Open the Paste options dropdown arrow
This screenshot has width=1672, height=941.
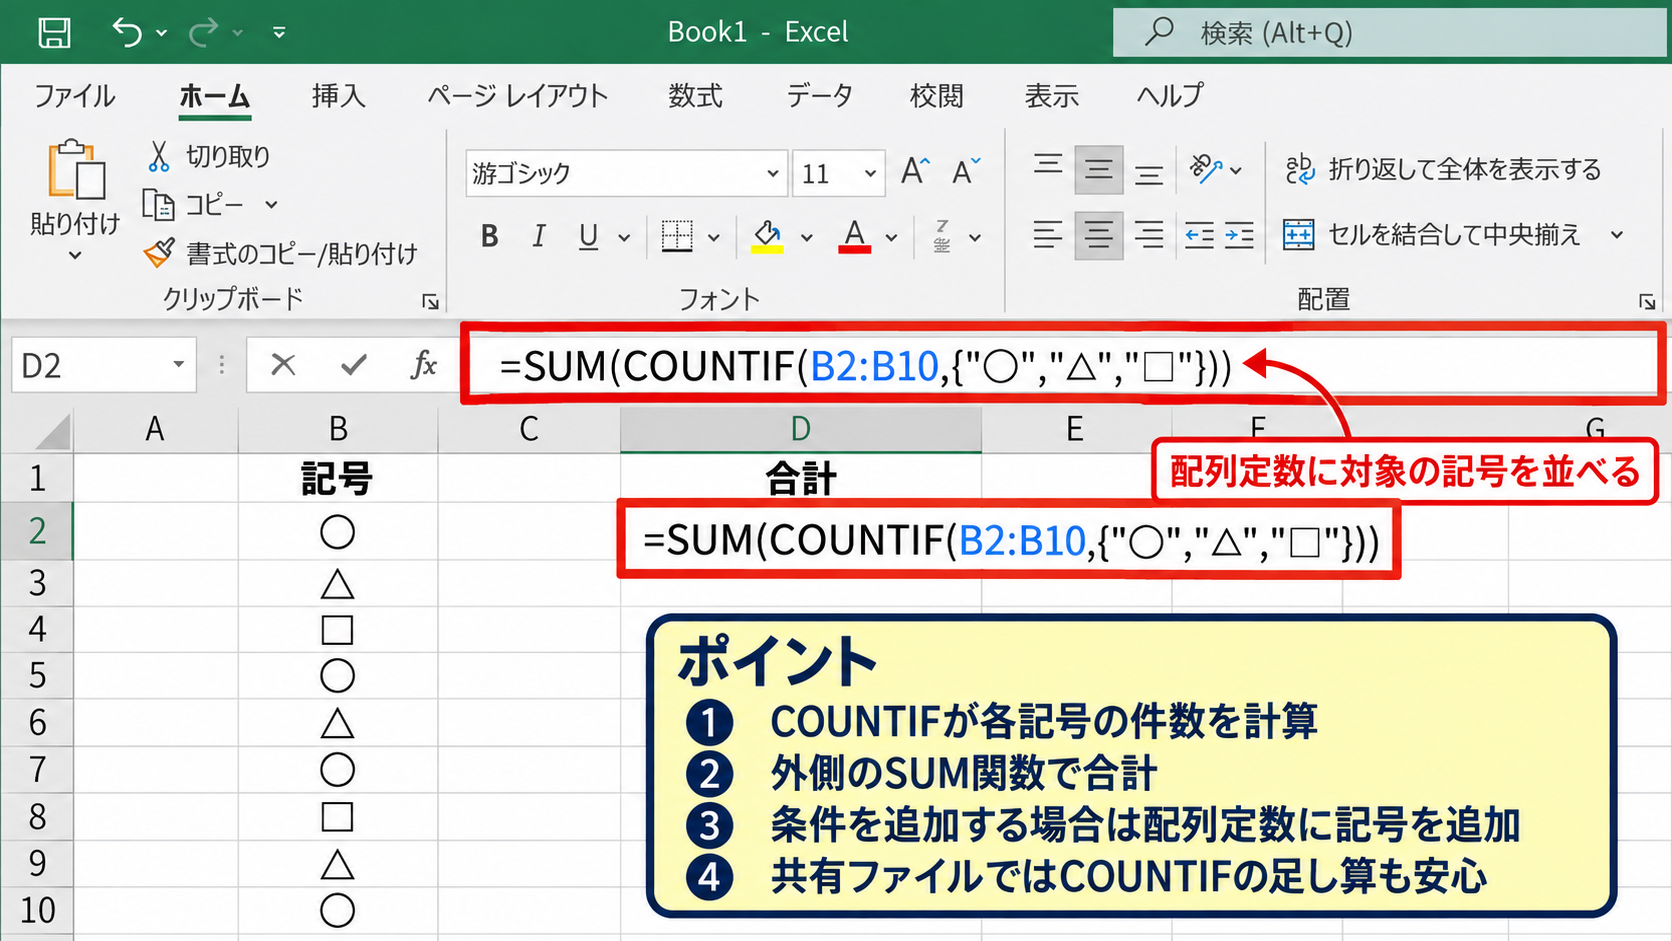(x=75, y=256)
